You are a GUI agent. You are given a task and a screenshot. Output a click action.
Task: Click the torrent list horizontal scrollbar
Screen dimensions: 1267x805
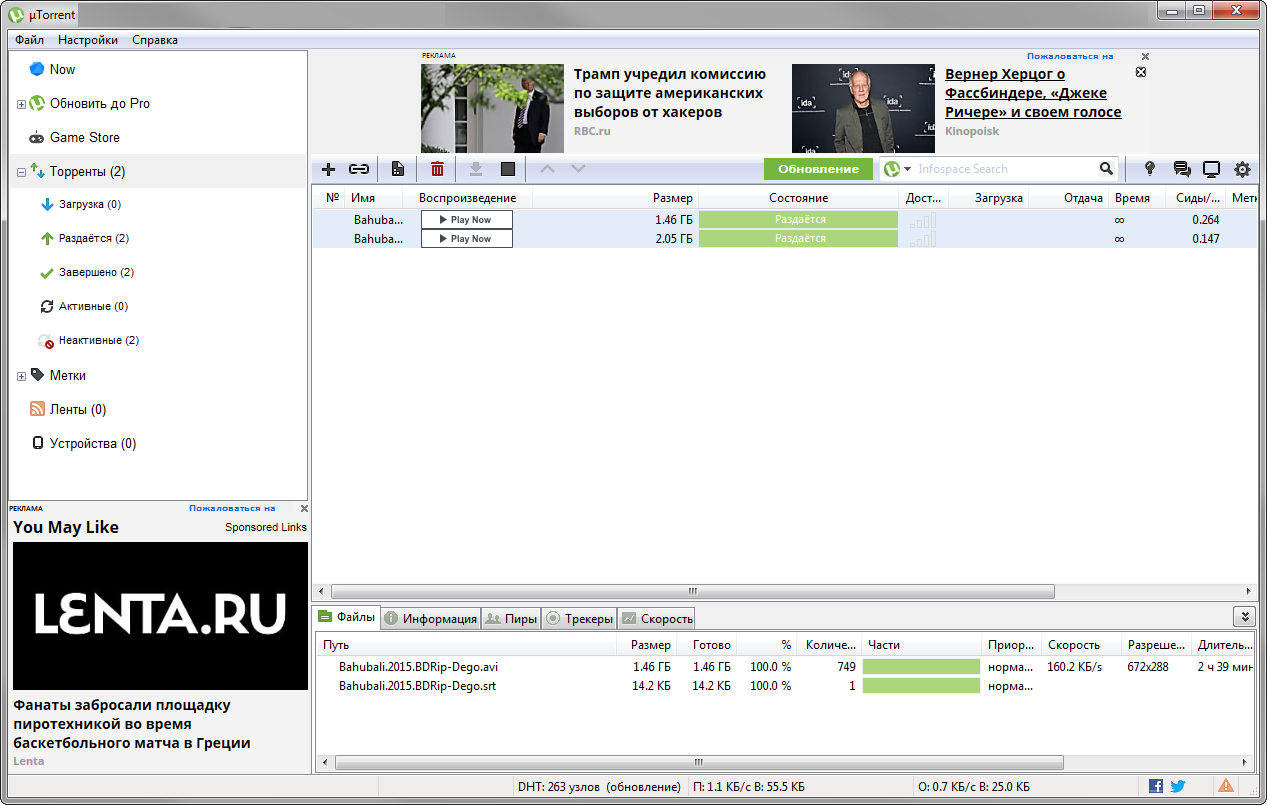693,592
